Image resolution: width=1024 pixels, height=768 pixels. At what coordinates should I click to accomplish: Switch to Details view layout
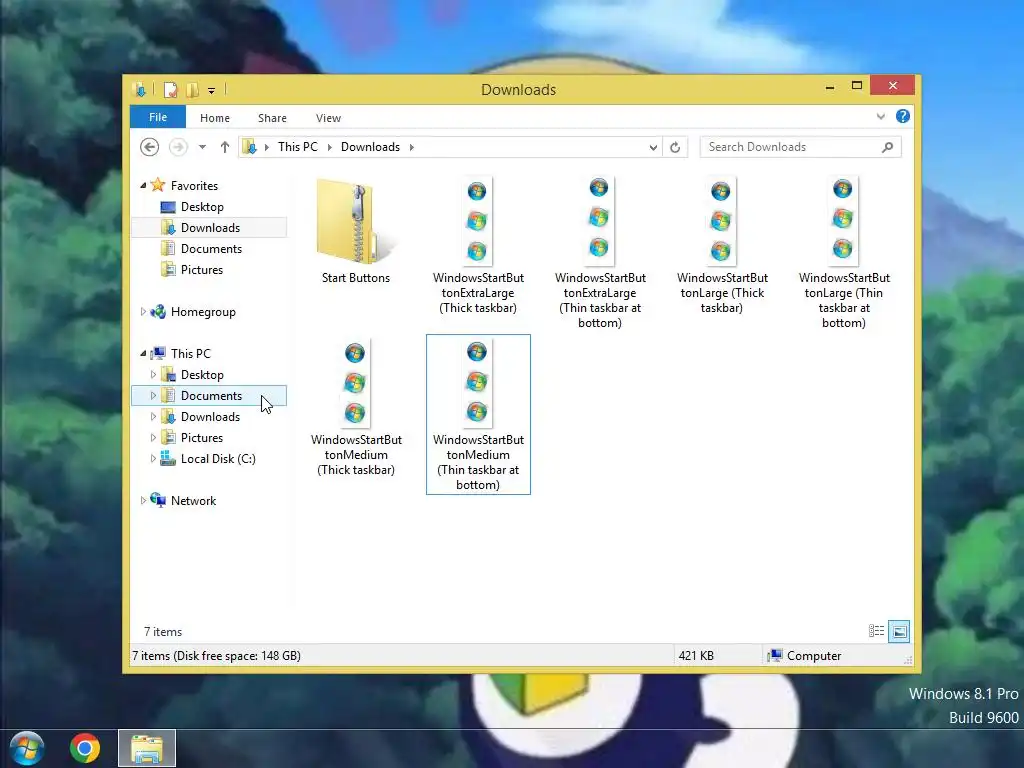pyautogui.click(x=876, y=631)
